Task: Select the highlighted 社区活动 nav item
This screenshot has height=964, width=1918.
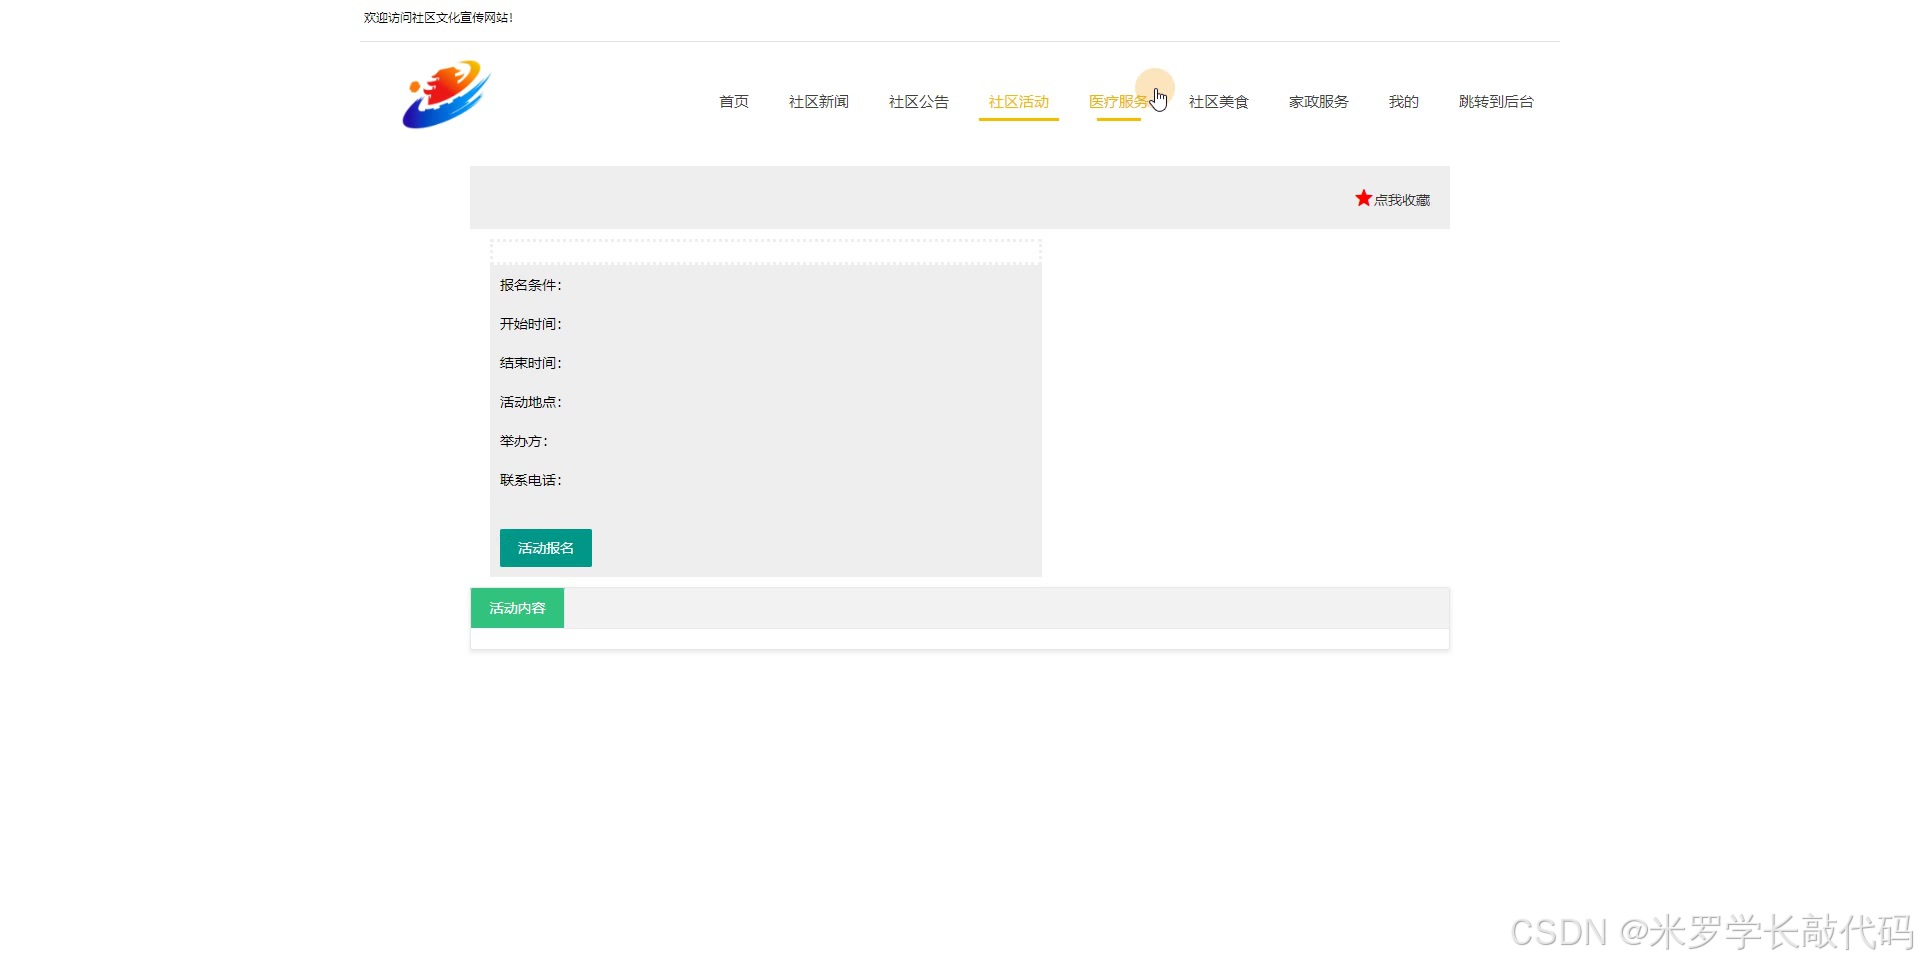Action: tap(1018, 101)
